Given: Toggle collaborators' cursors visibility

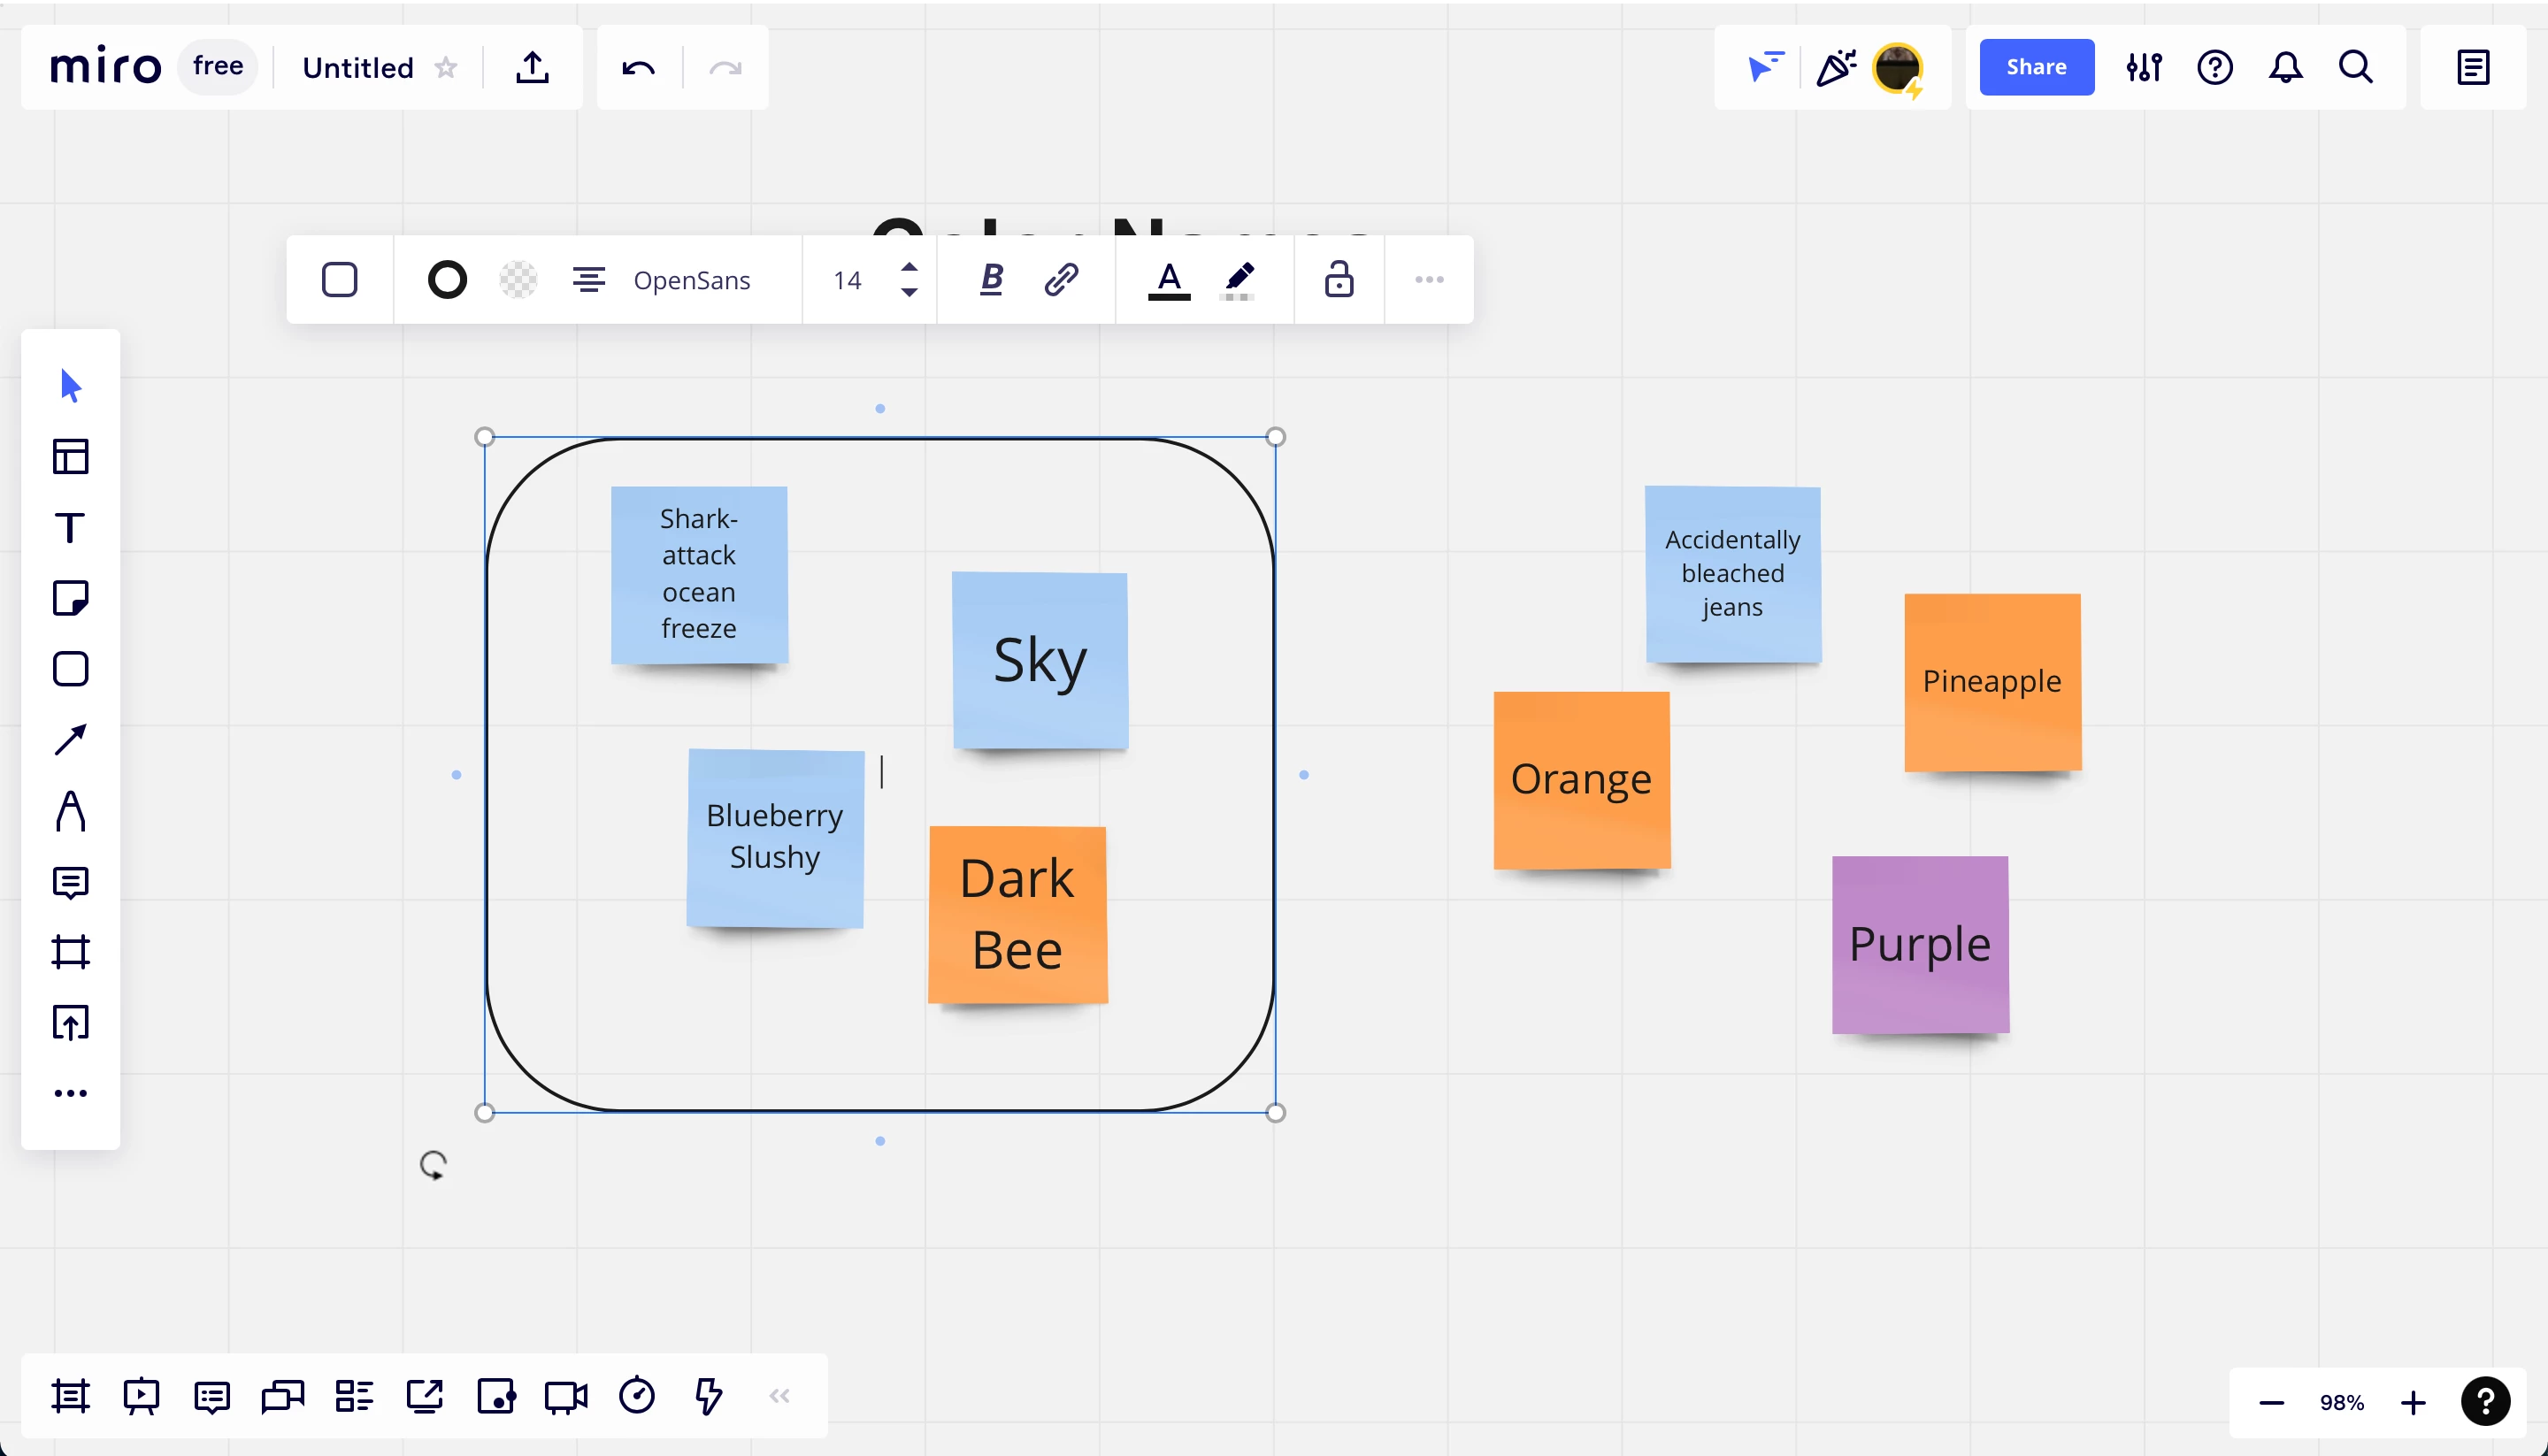Looking at the screenshot, I should 1765,67.
